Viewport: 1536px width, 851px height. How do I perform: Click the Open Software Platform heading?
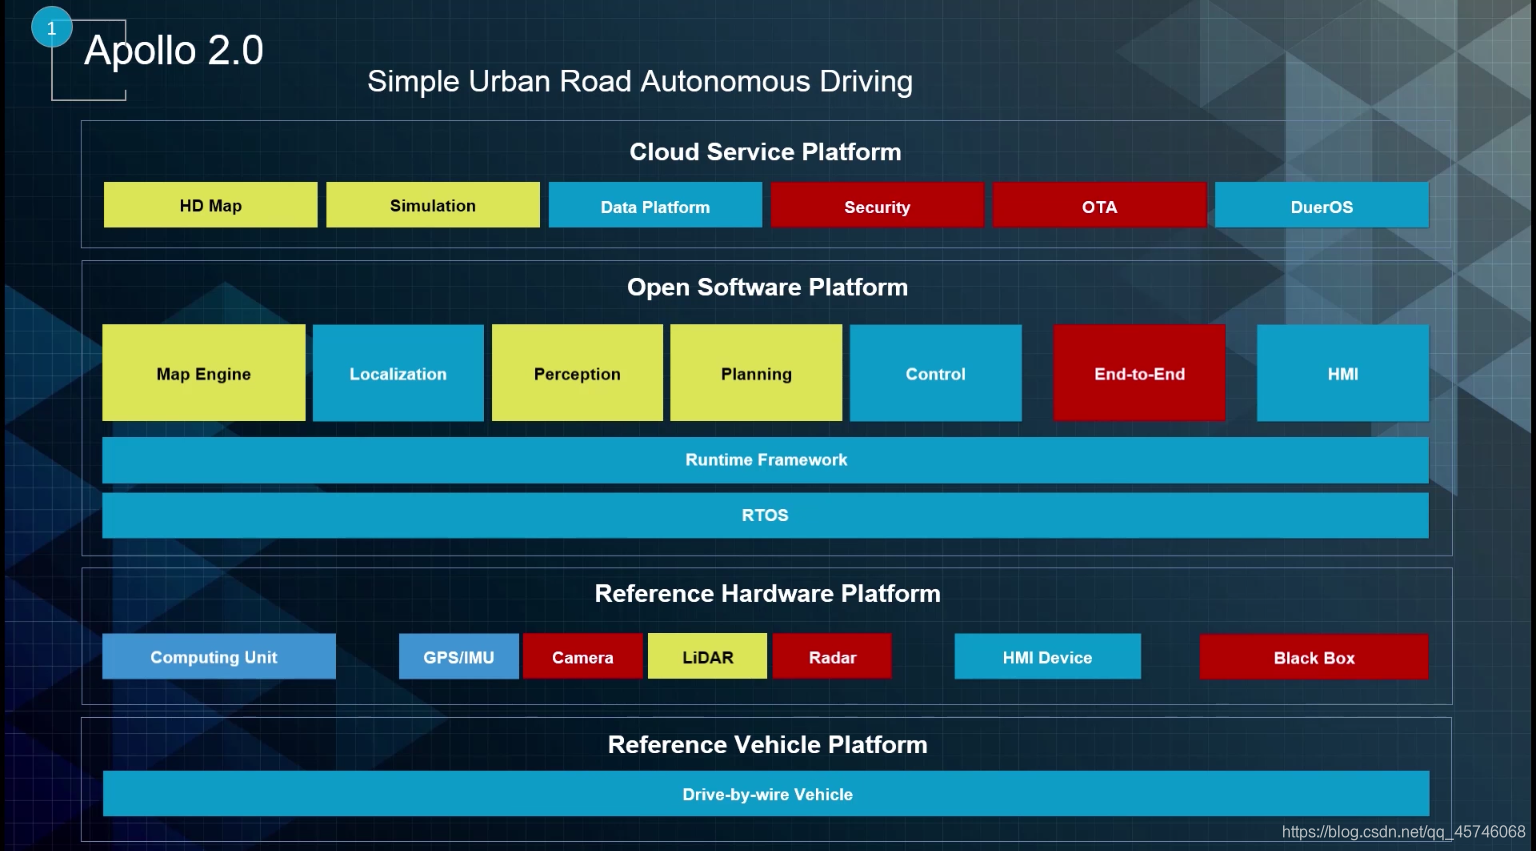click(767, 287)
